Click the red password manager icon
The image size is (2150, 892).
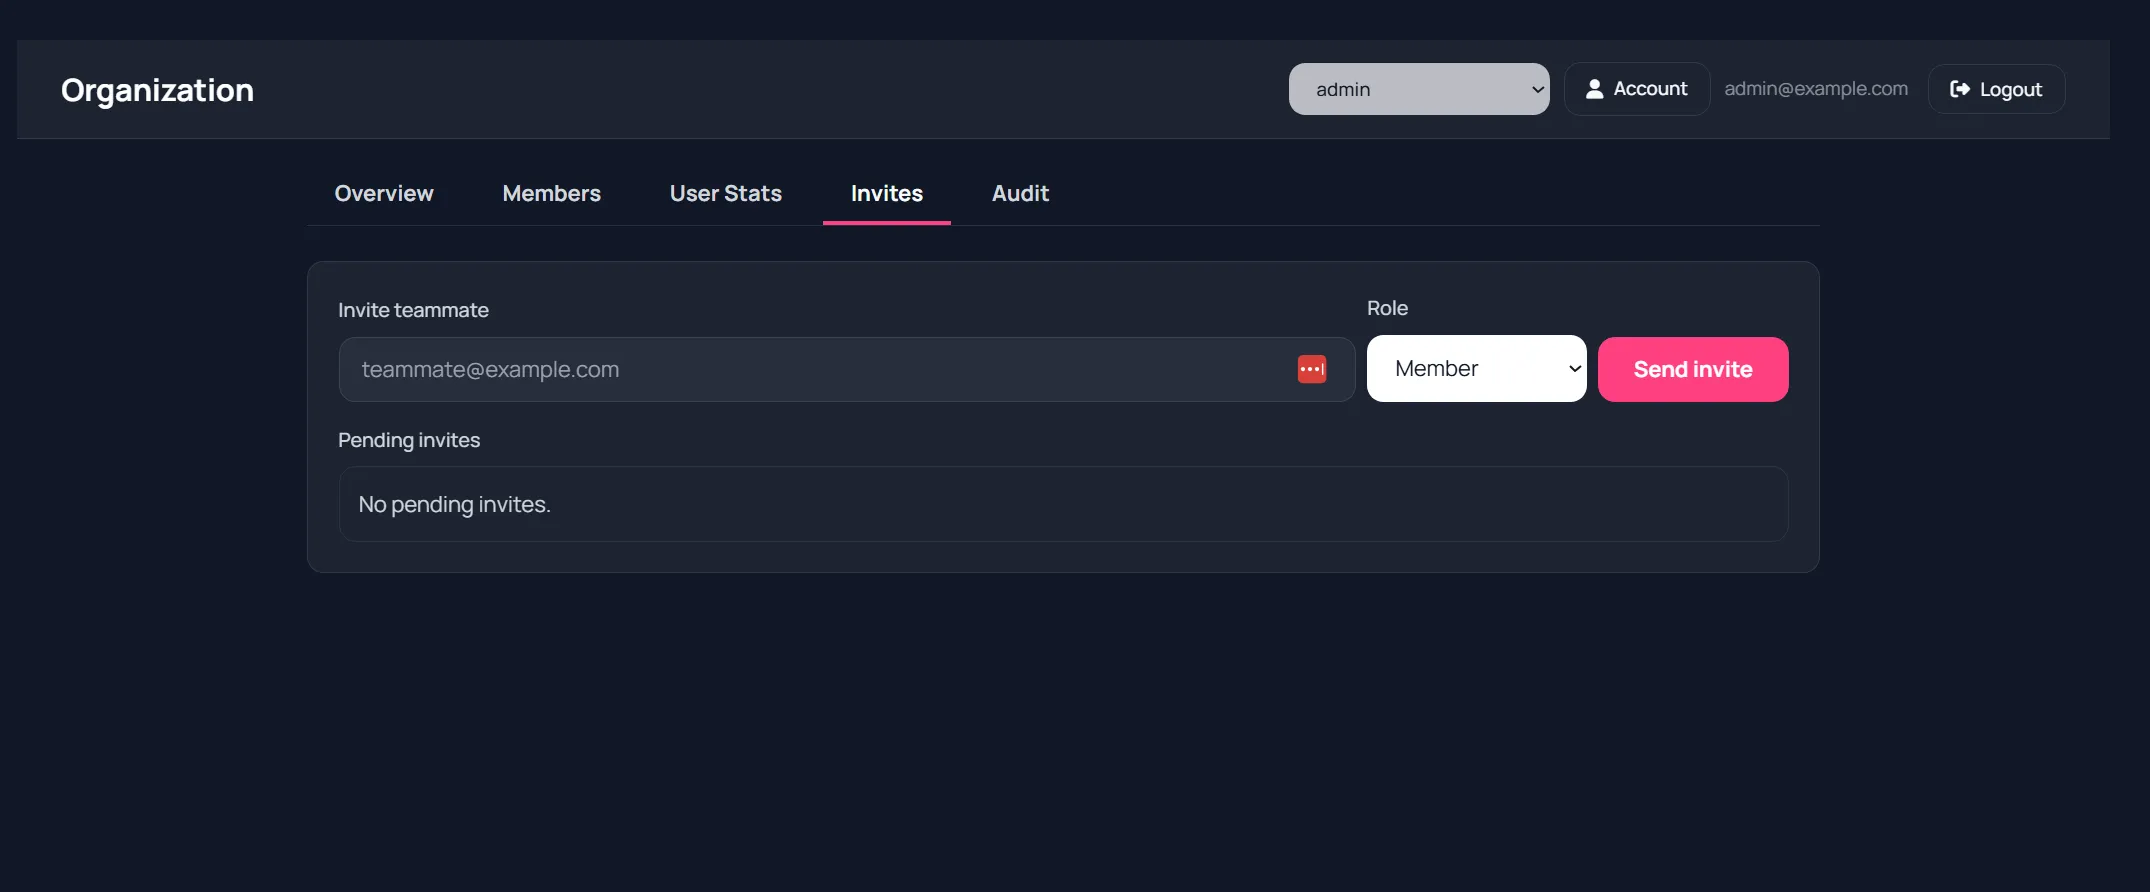1311,369
